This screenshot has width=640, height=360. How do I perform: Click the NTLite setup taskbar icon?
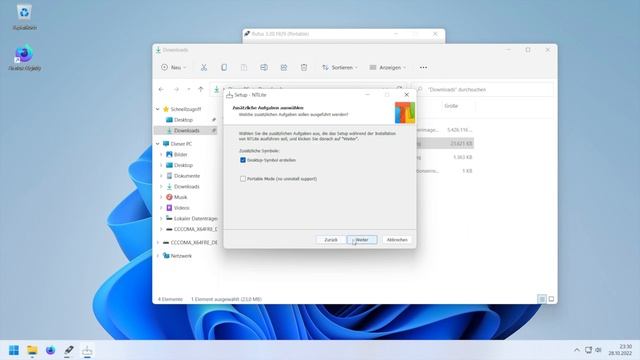87,350
